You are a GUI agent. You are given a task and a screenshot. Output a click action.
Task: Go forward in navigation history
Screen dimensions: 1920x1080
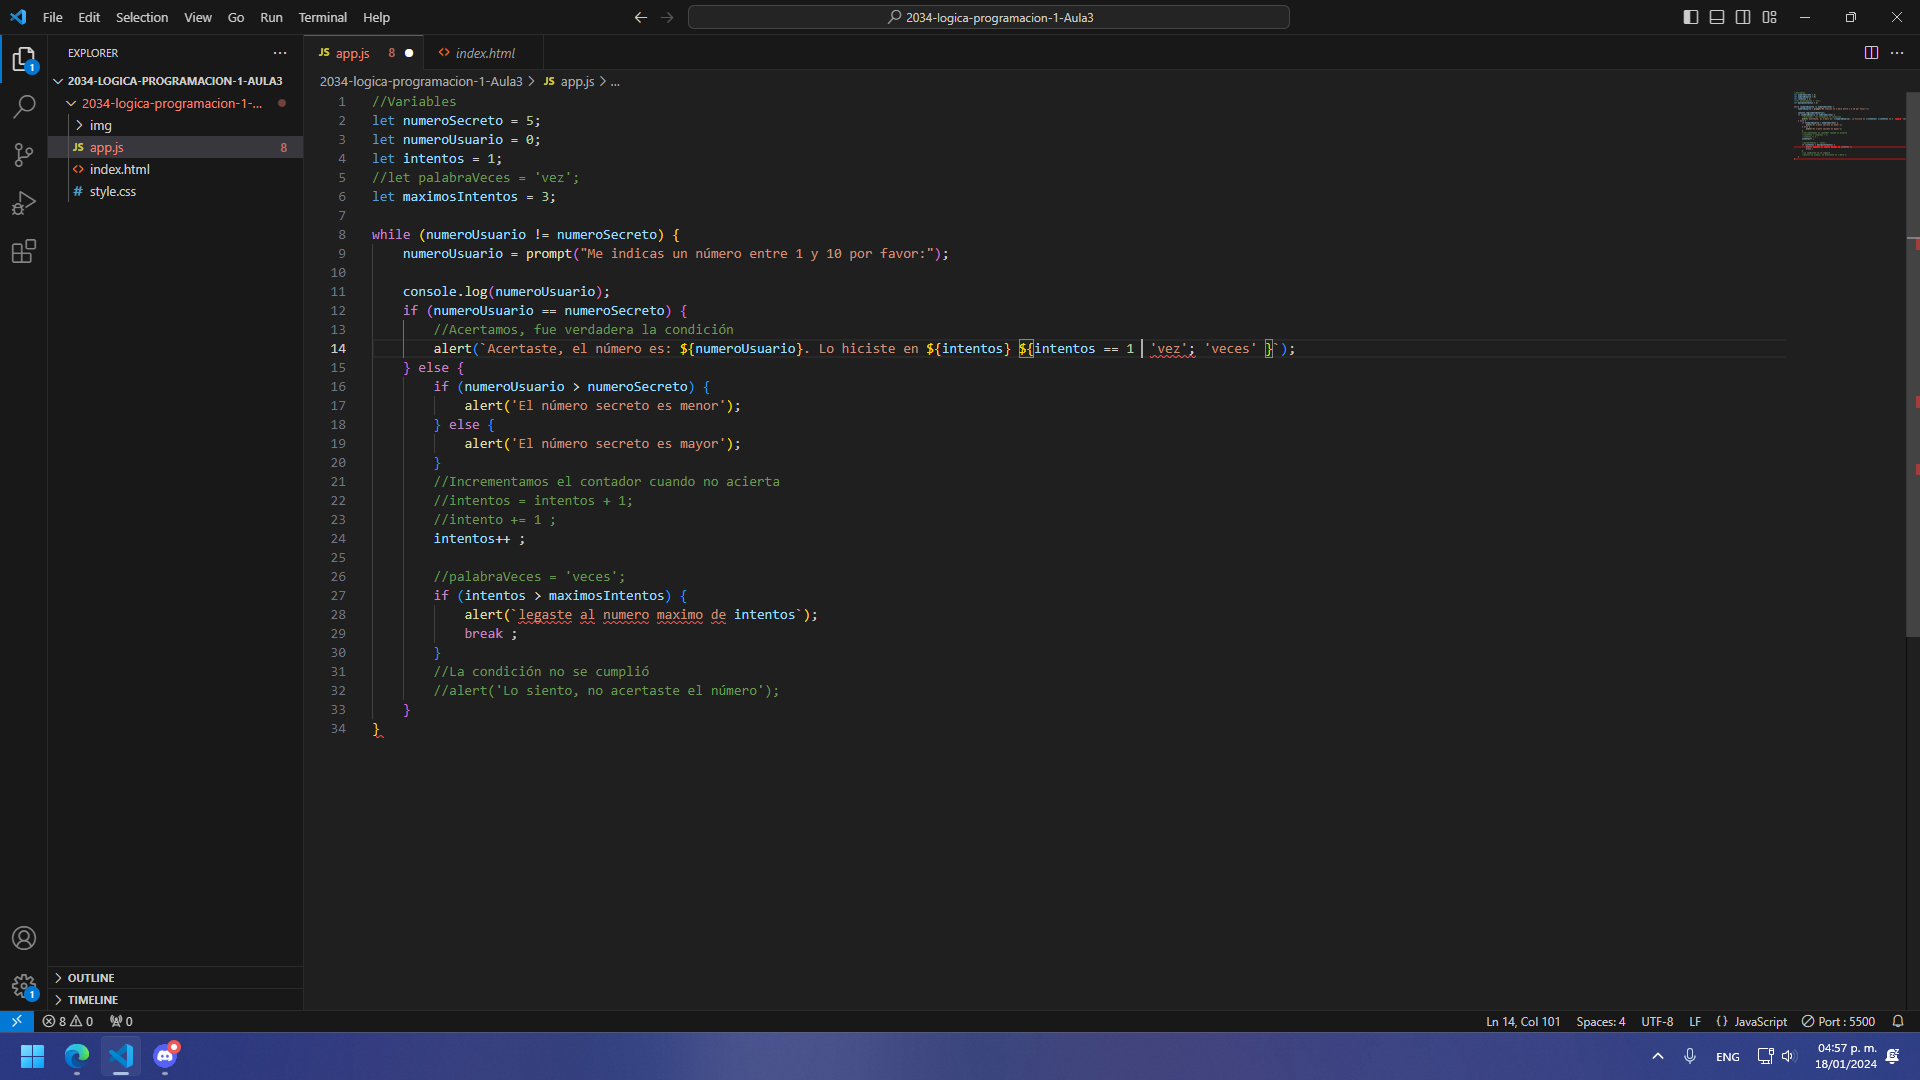pos(667,17)
